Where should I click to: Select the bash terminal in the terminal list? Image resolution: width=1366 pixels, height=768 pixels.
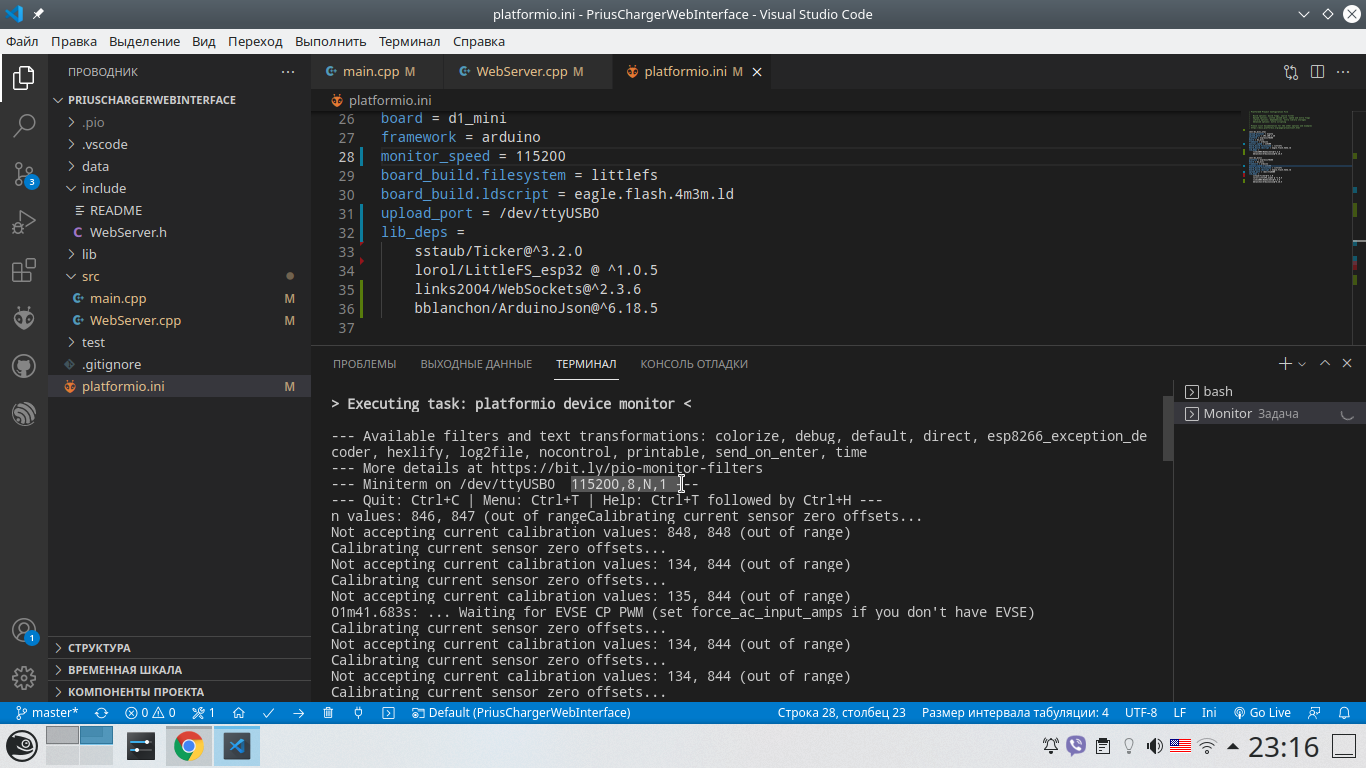click(1217, 391)
